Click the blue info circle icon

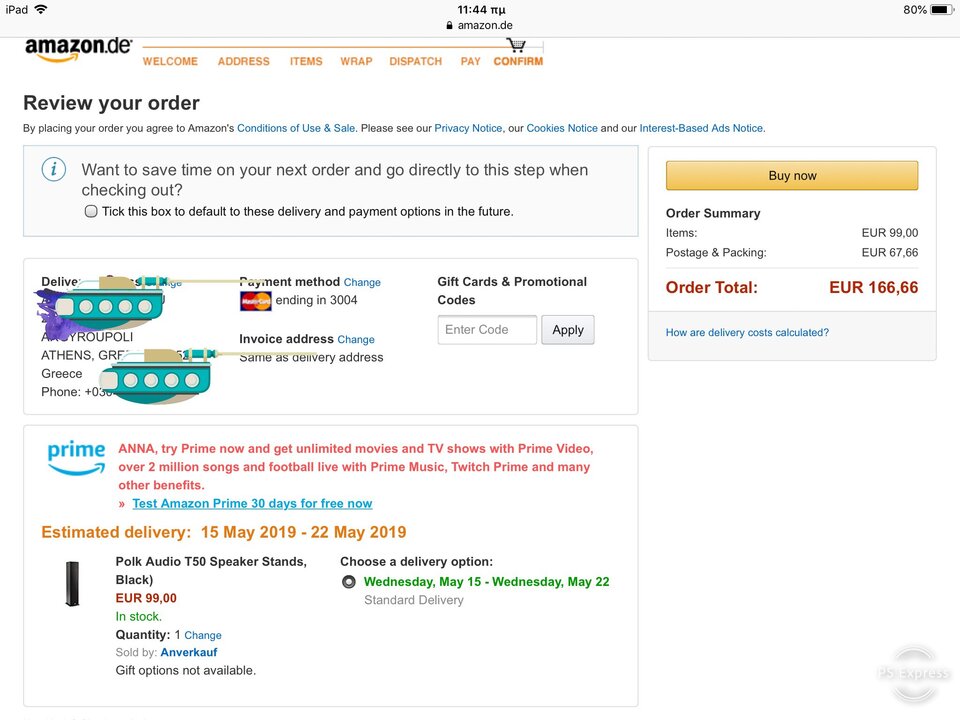(x=53, y=169)
